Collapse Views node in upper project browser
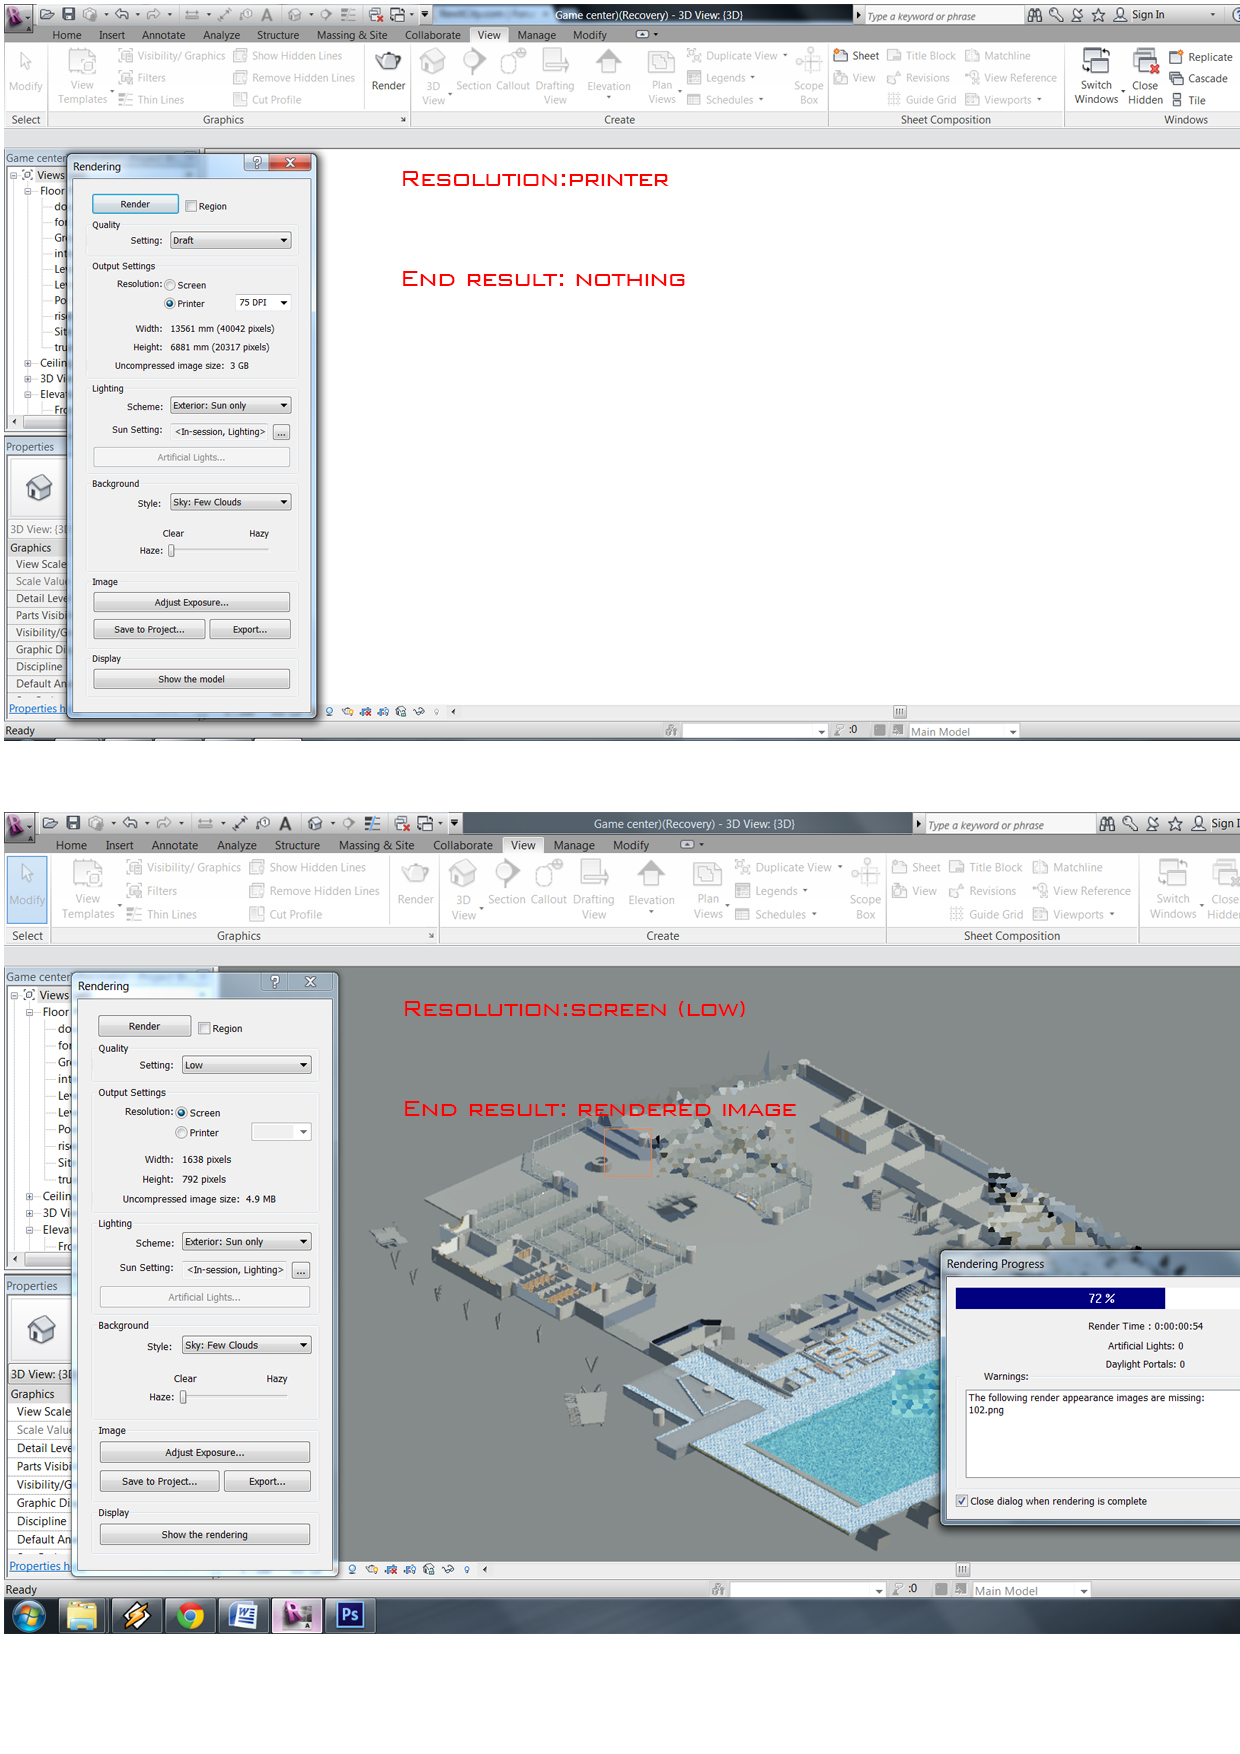Viewport: 1240px width, 1754px height. pyautogui.click(x=14, y=175)
